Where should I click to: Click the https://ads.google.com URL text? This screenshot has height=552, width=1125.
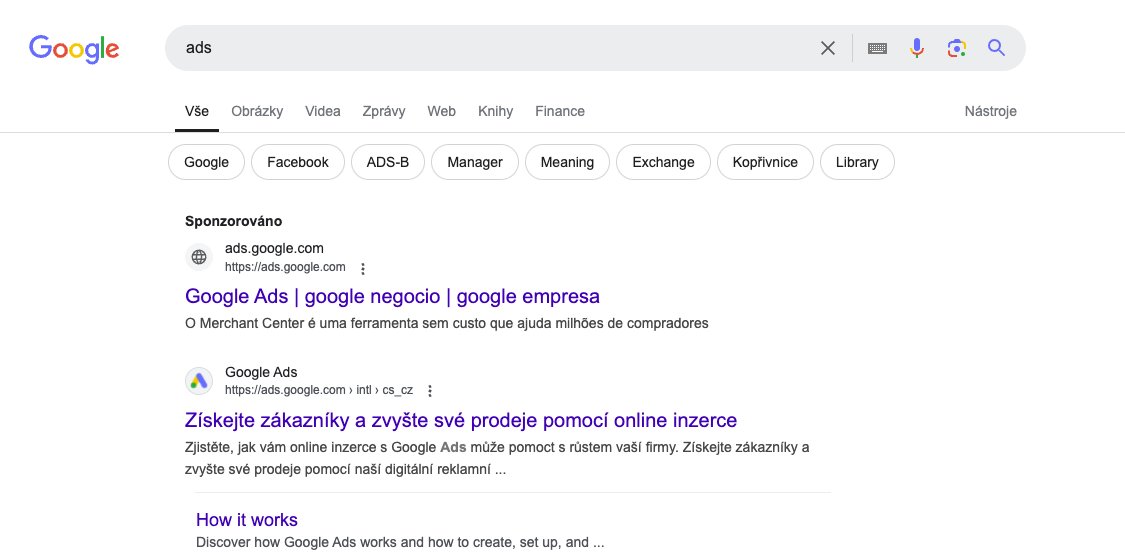285,267
